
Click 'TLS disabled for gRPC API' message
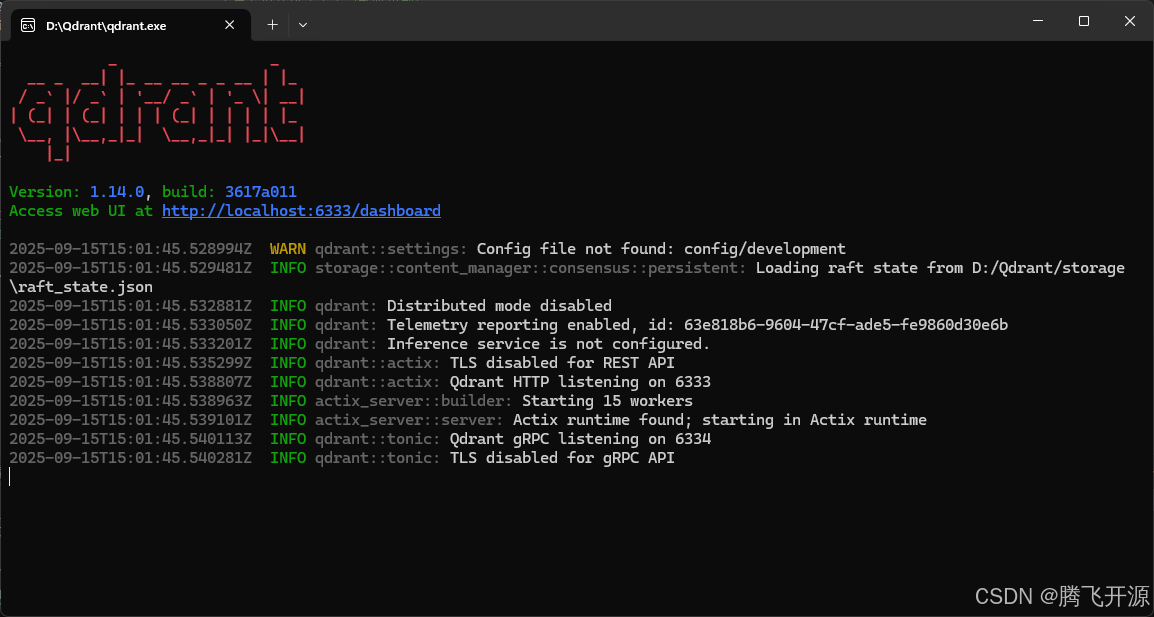pos(562,458)
